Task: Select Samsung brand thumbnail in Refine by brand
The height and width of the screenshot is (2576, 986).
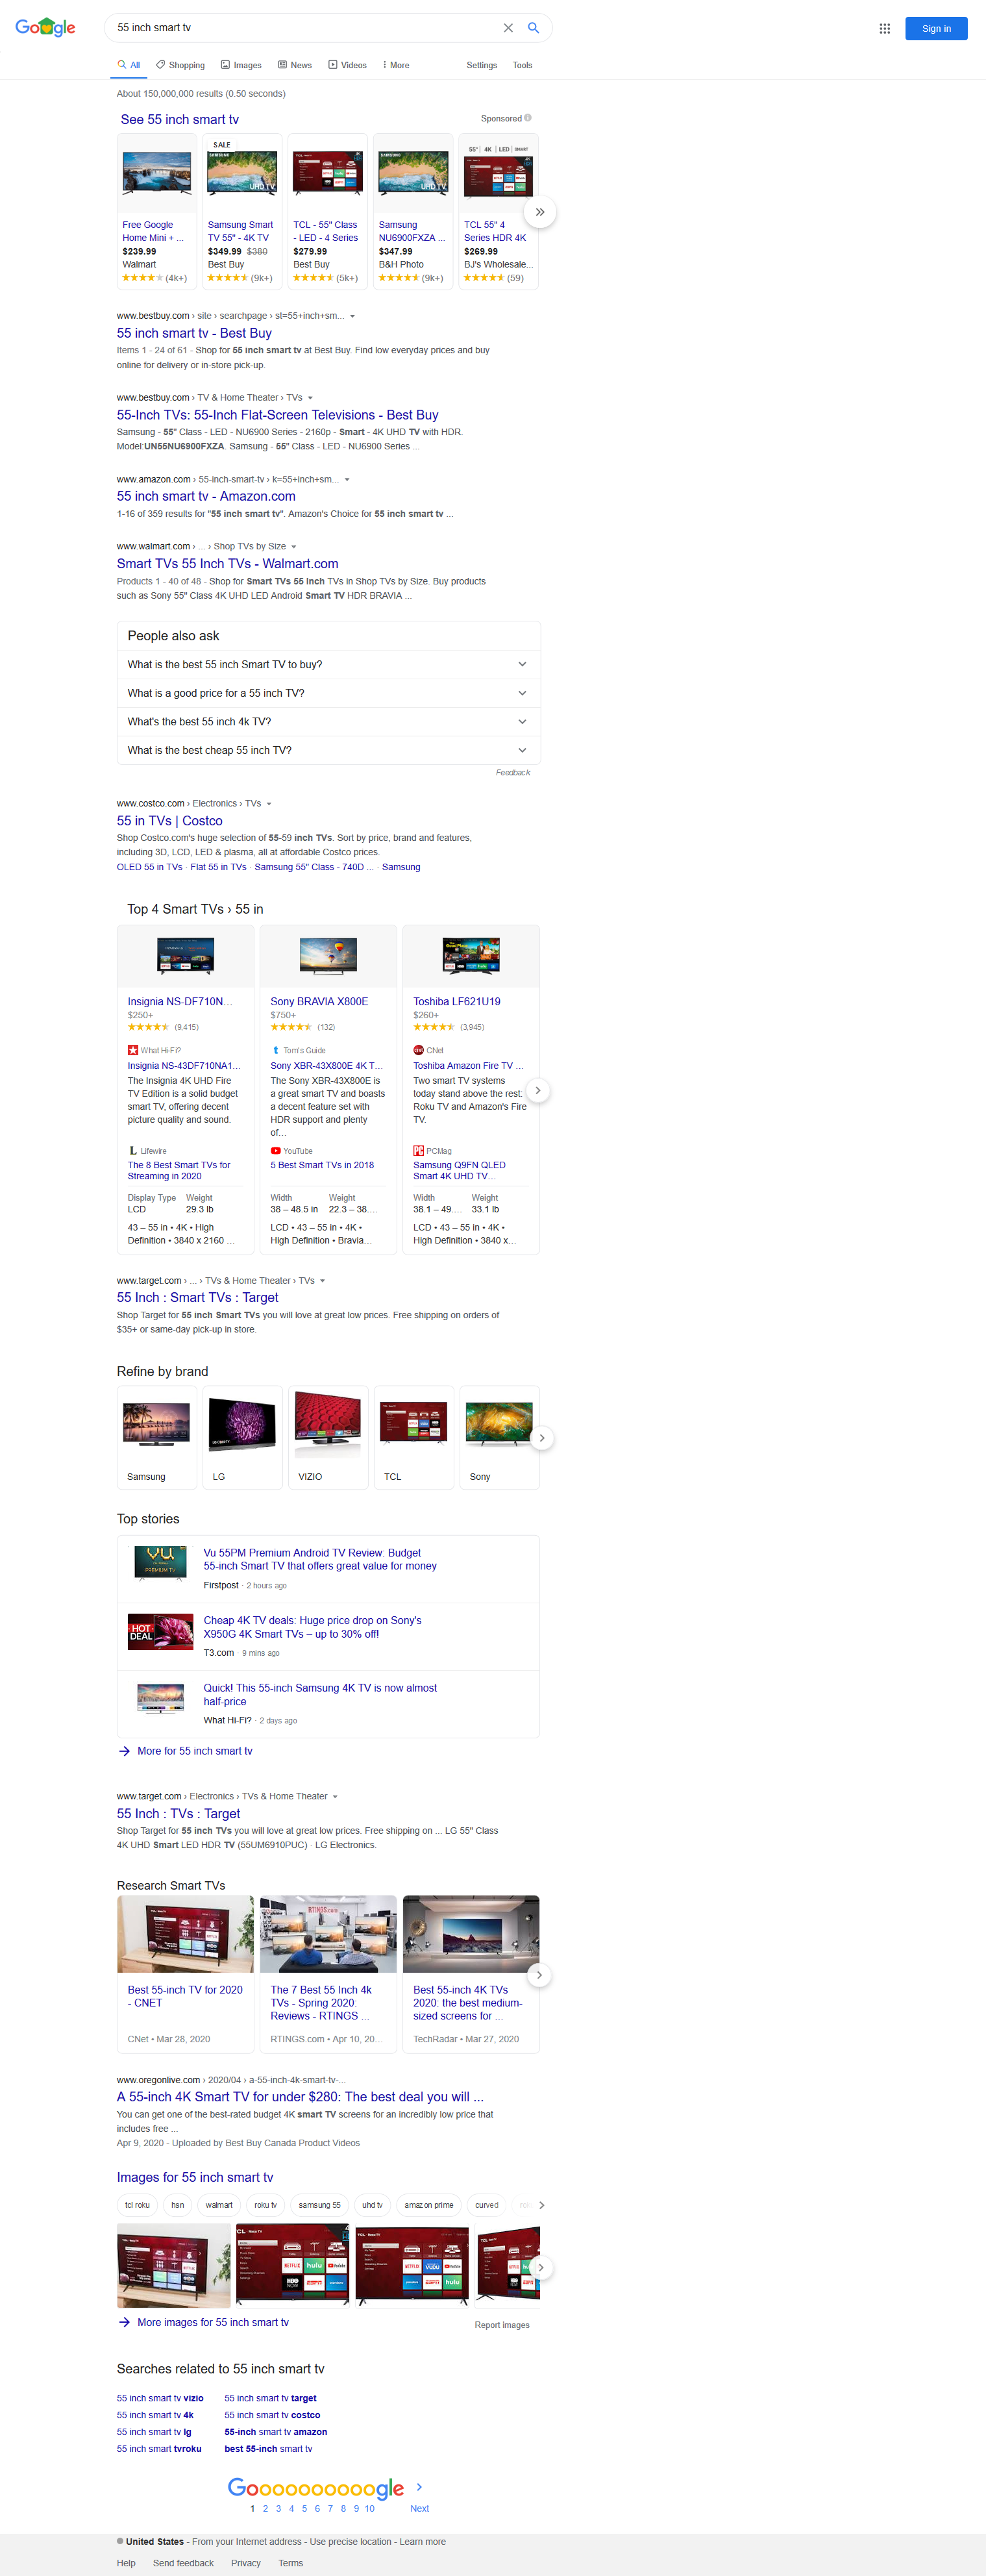Action: 157,1437
